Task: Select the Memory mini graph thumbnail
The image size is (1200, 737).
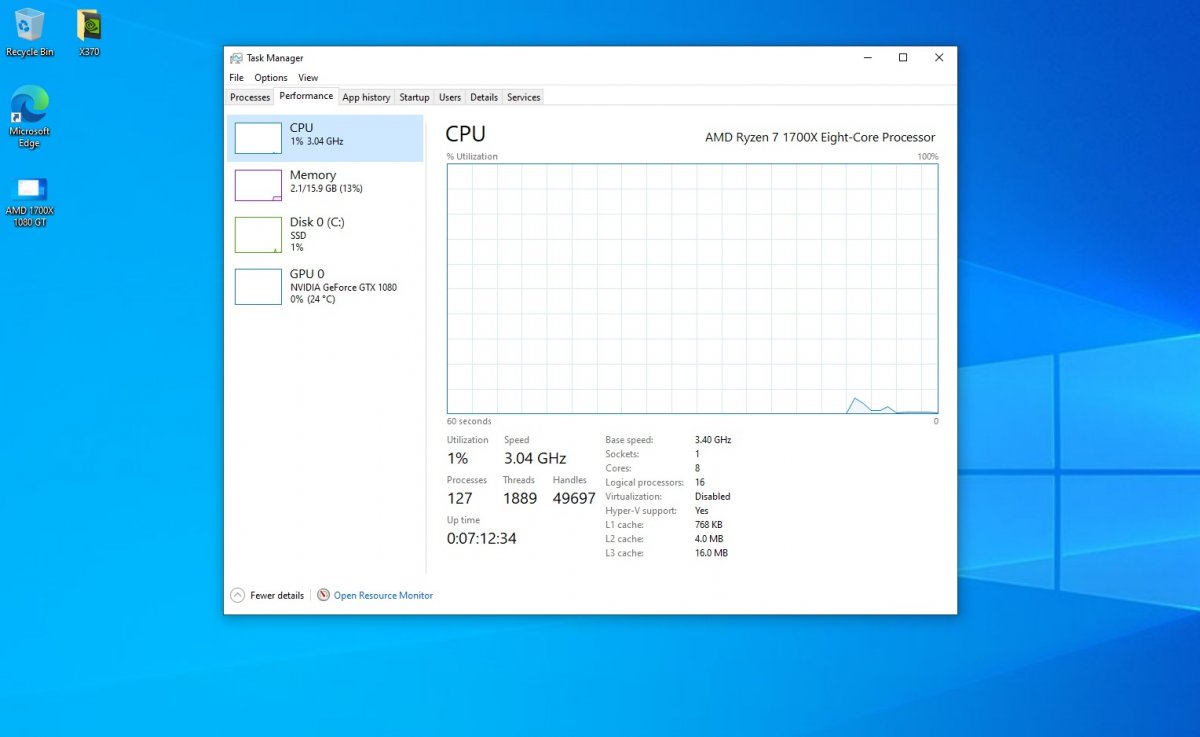Action: [x=258, y=185]
